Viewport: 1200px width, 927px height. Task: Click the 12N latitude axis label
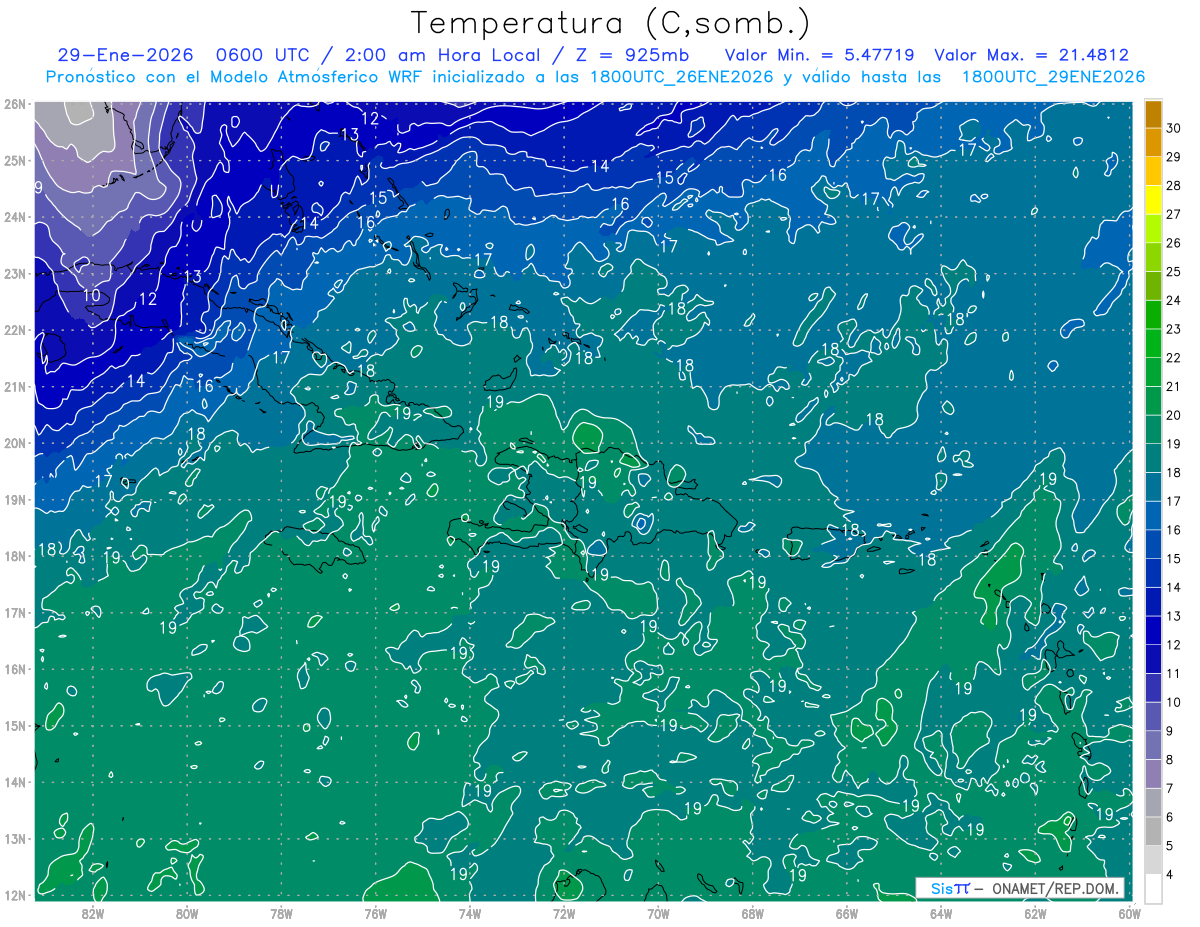(x=15, y=895)
